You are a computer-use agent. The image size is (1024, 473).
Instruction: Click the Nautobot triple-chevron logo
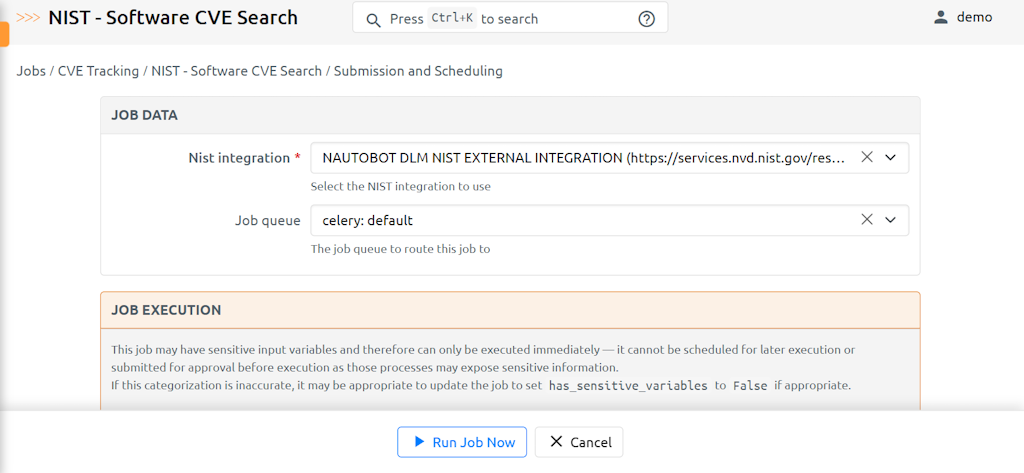coord(29,18)
